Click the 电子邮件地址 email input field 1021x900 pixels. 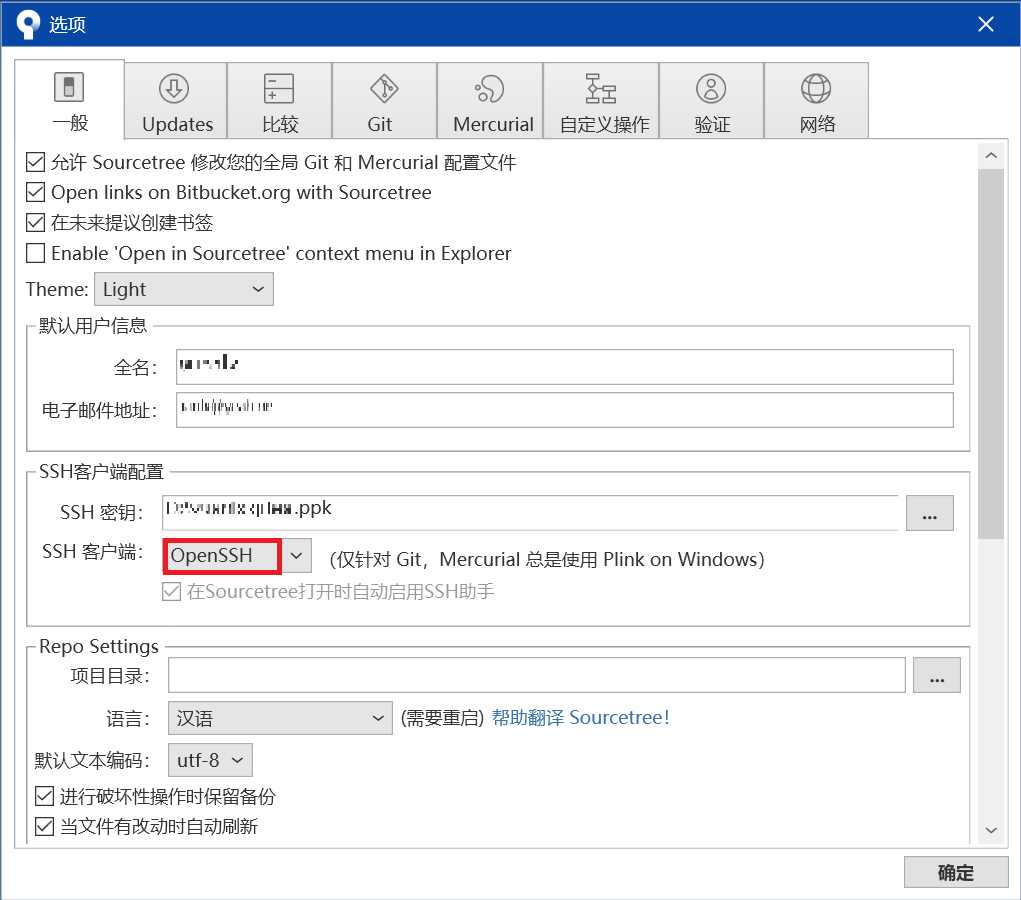point(565,410)
